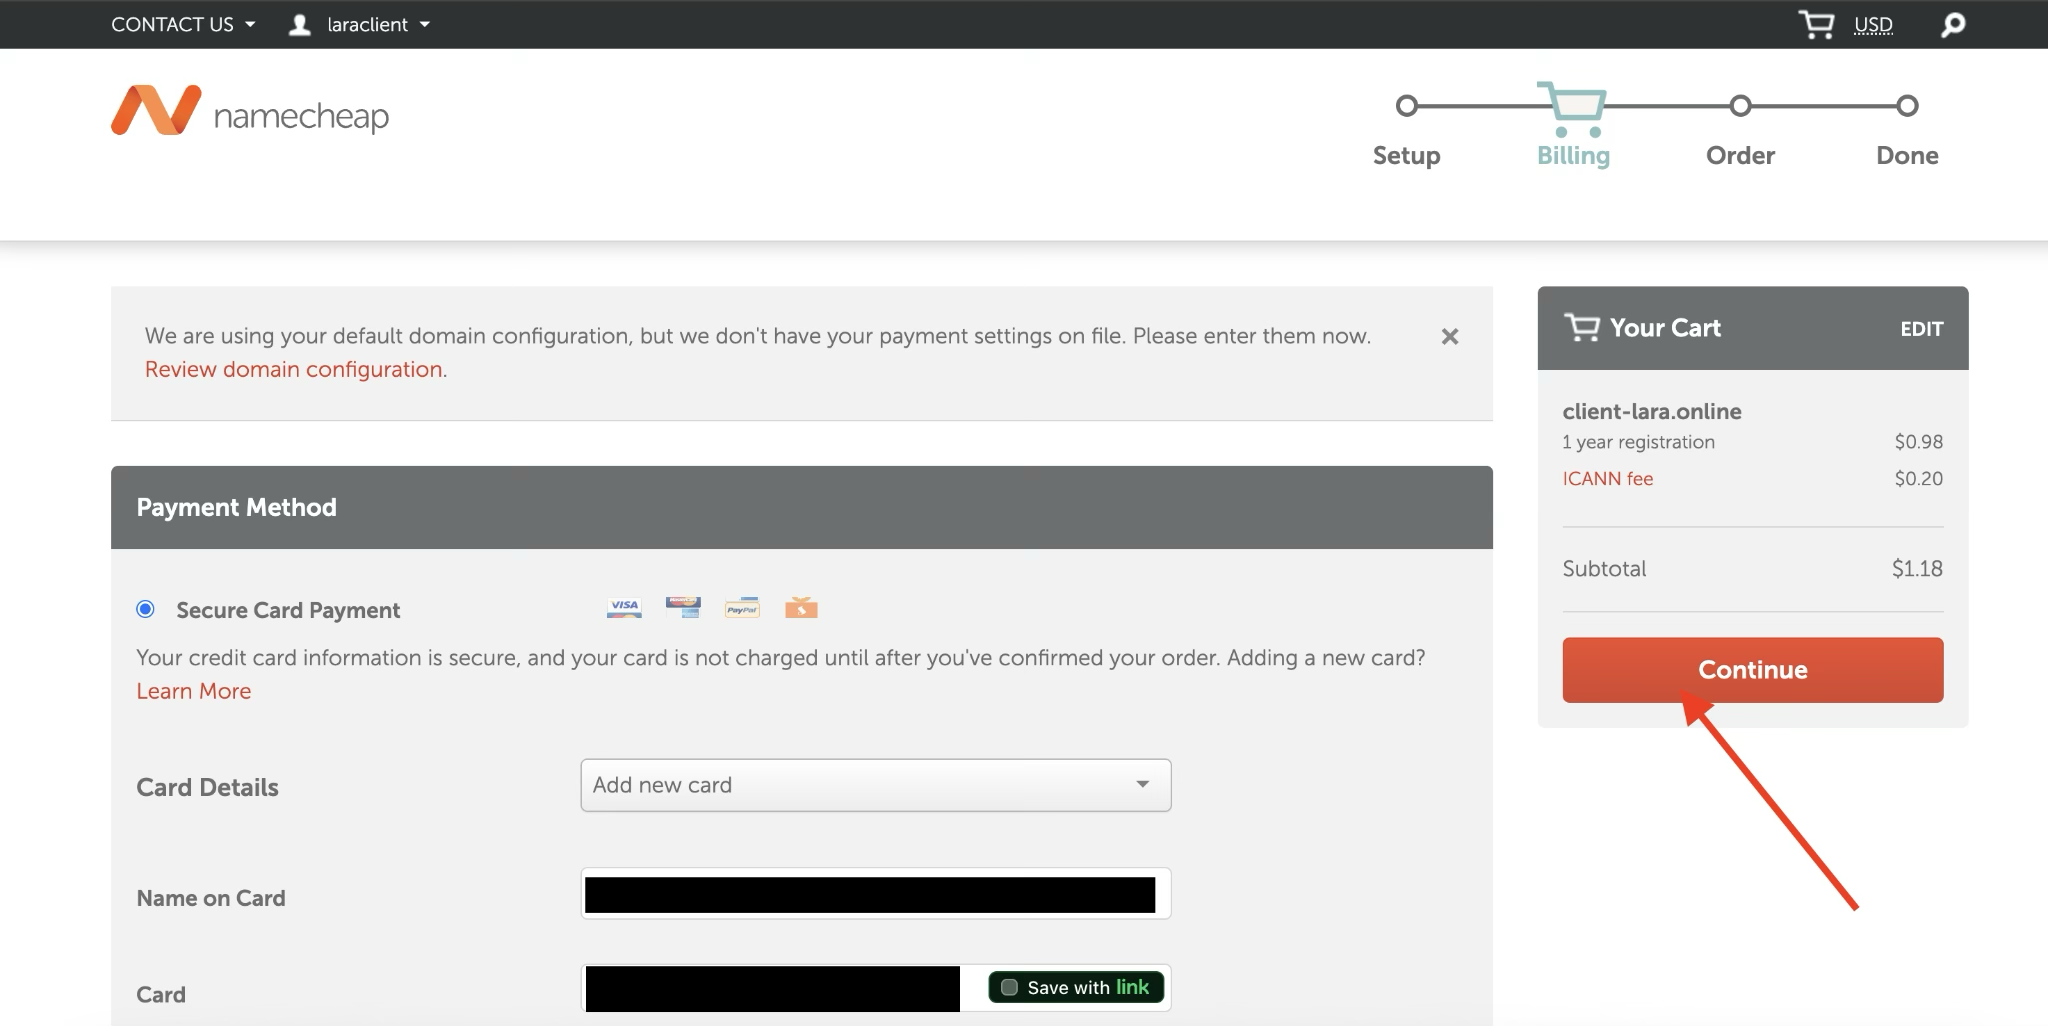Image resolution: width=2048 pixels, height=1026 pixels.
Task: Open the Review domain configuration link
Action: [x=294, y=370]
